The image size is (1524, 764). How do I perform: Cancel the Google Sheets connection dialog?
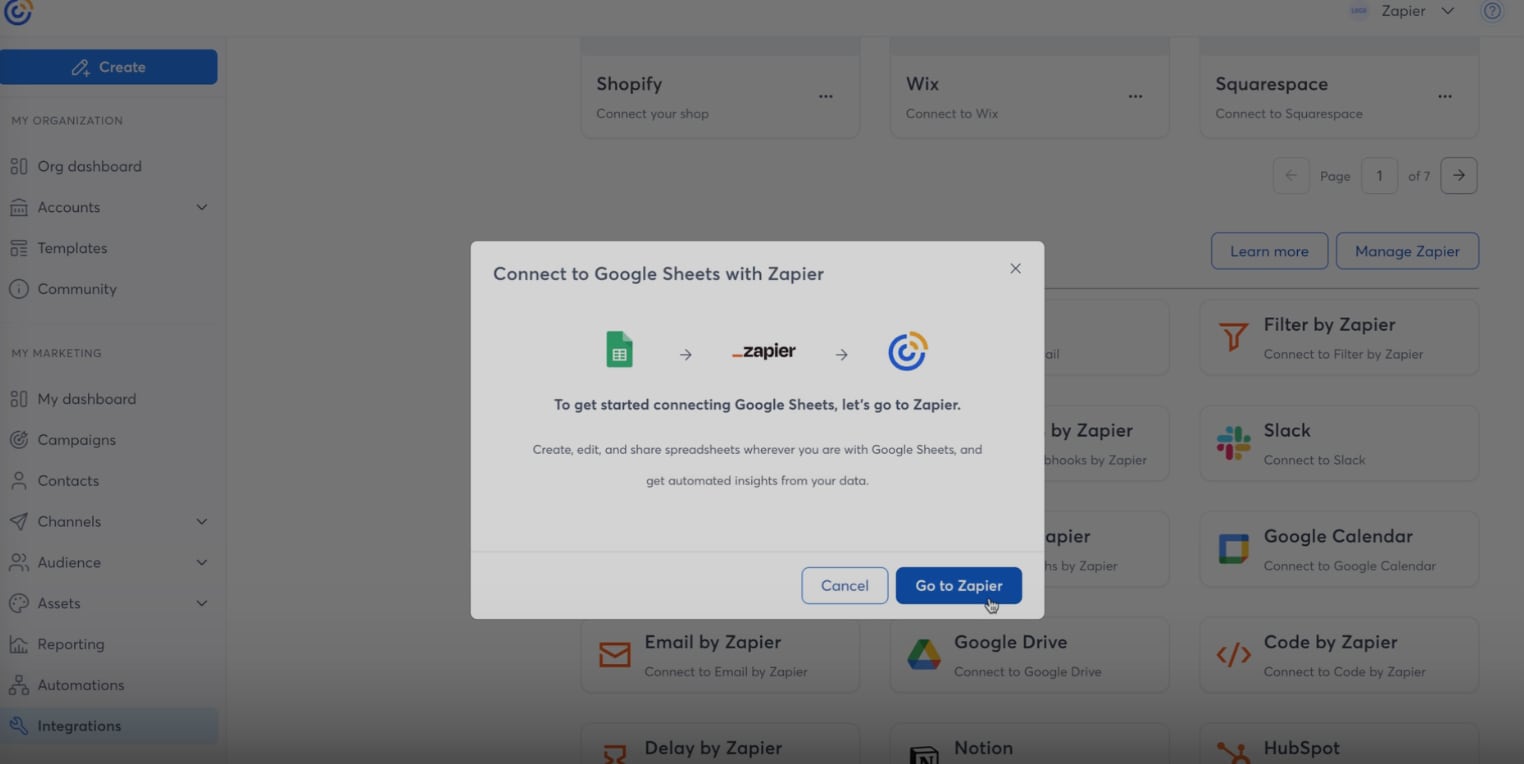844,585
